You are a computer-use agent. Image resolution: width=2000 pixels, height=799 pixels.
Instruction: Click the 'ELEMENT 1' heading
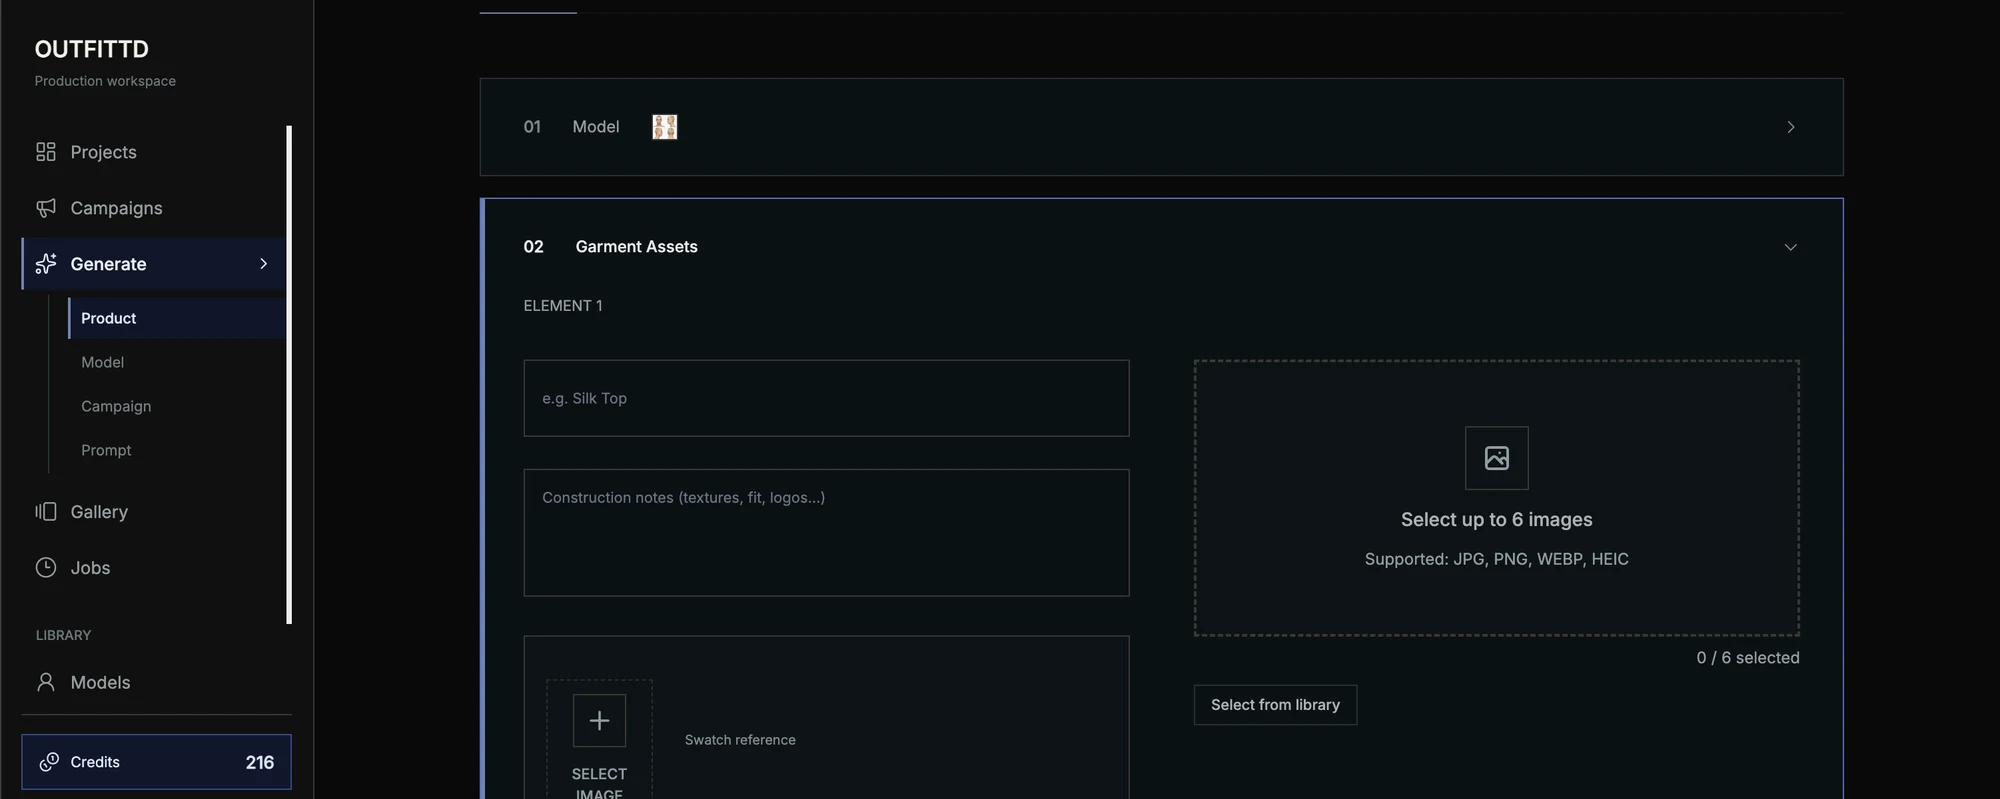(x=563, y=306)
